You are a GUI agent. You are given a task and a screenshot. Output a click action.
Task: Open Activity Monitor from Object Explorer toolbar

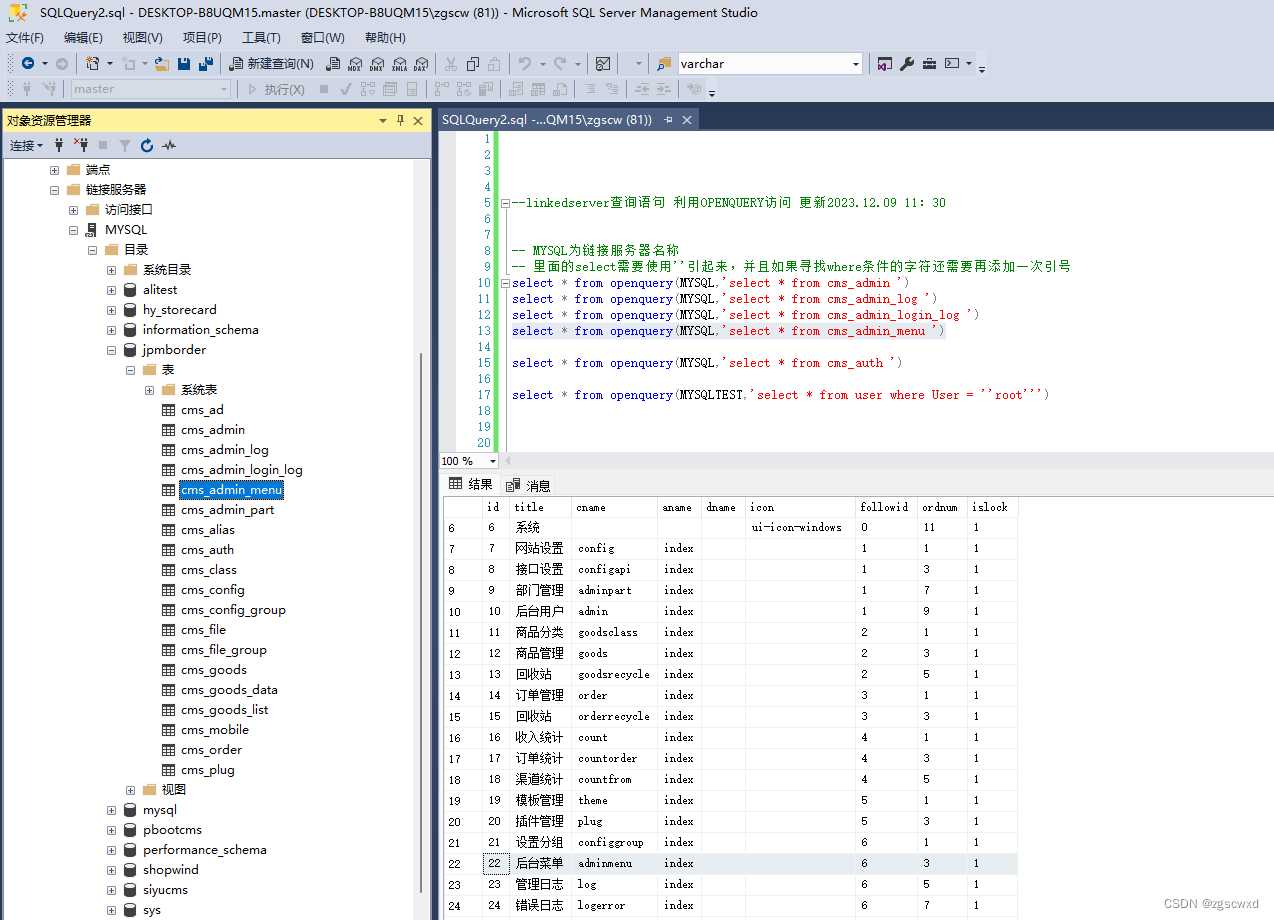[x=168, y=145]
